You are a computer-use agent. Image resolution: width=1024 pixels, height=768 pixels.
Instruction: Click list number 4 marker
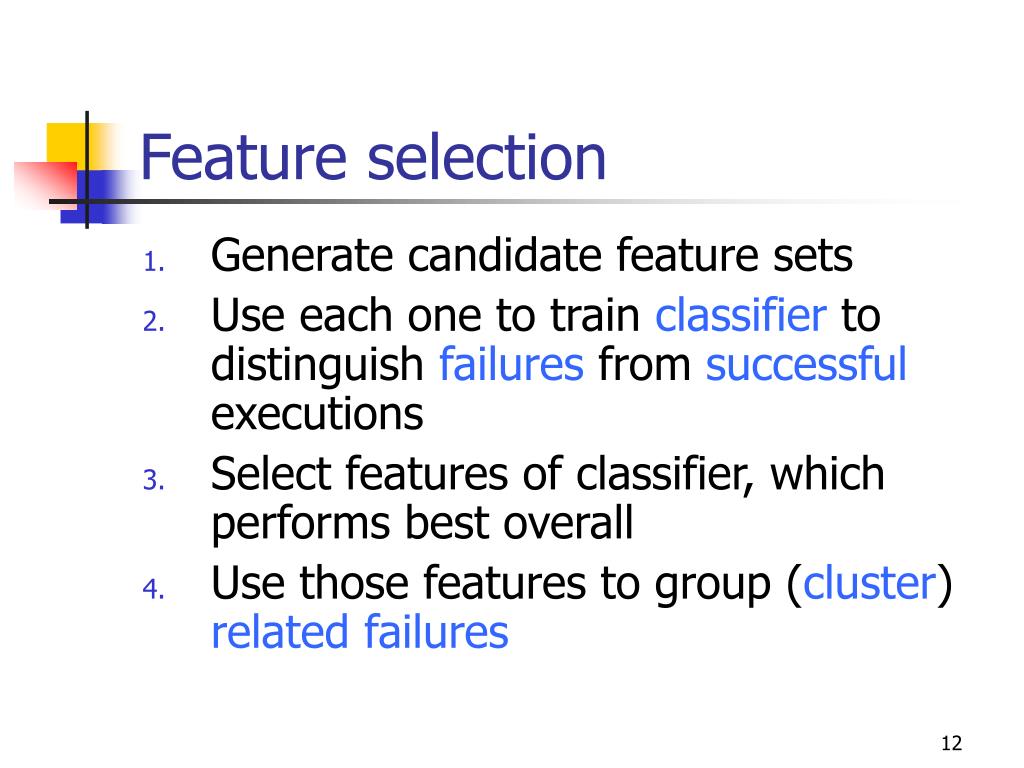[153, 589]
